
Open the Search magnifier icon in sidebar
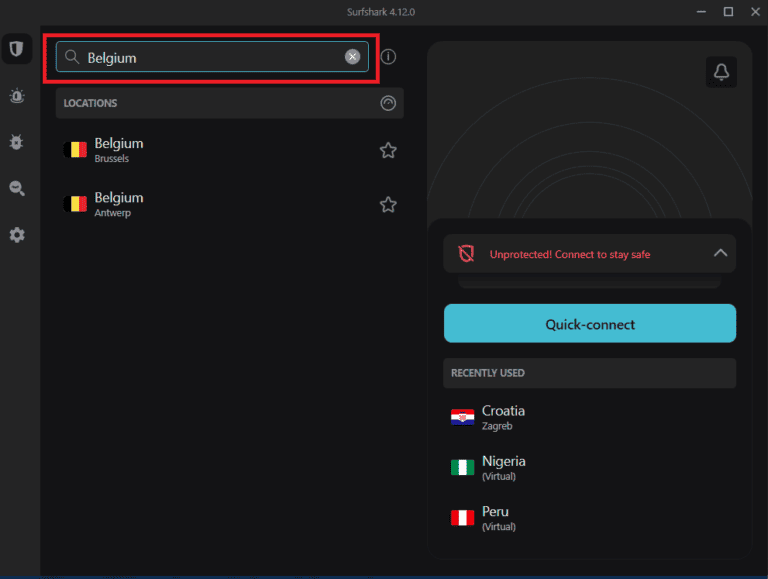click(x=17, y=188)
